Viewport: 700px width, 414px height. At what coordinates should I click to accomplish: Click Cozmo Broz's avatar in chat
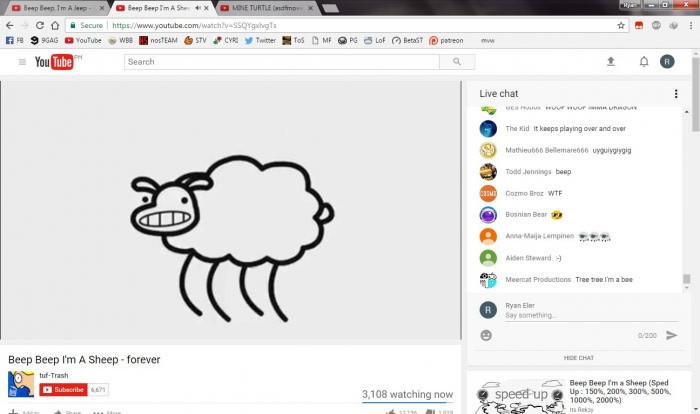point(488,193)
